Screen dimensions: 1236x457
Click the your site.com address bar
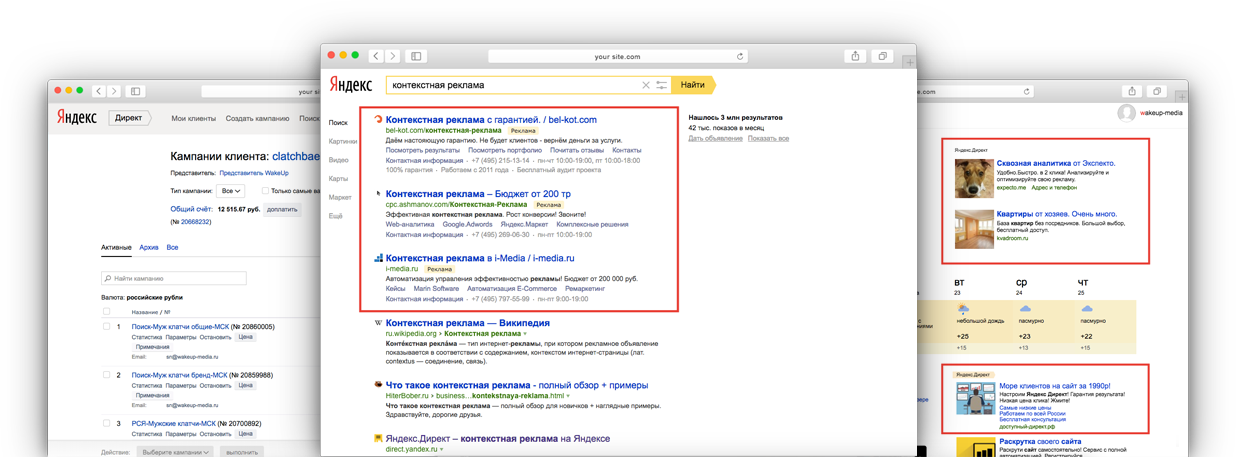click(617, 57)
